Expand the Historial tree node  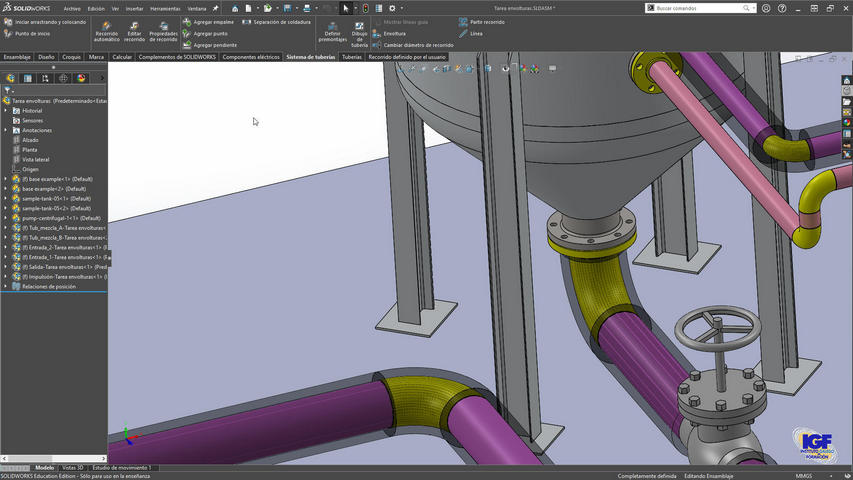pos(6,110)
